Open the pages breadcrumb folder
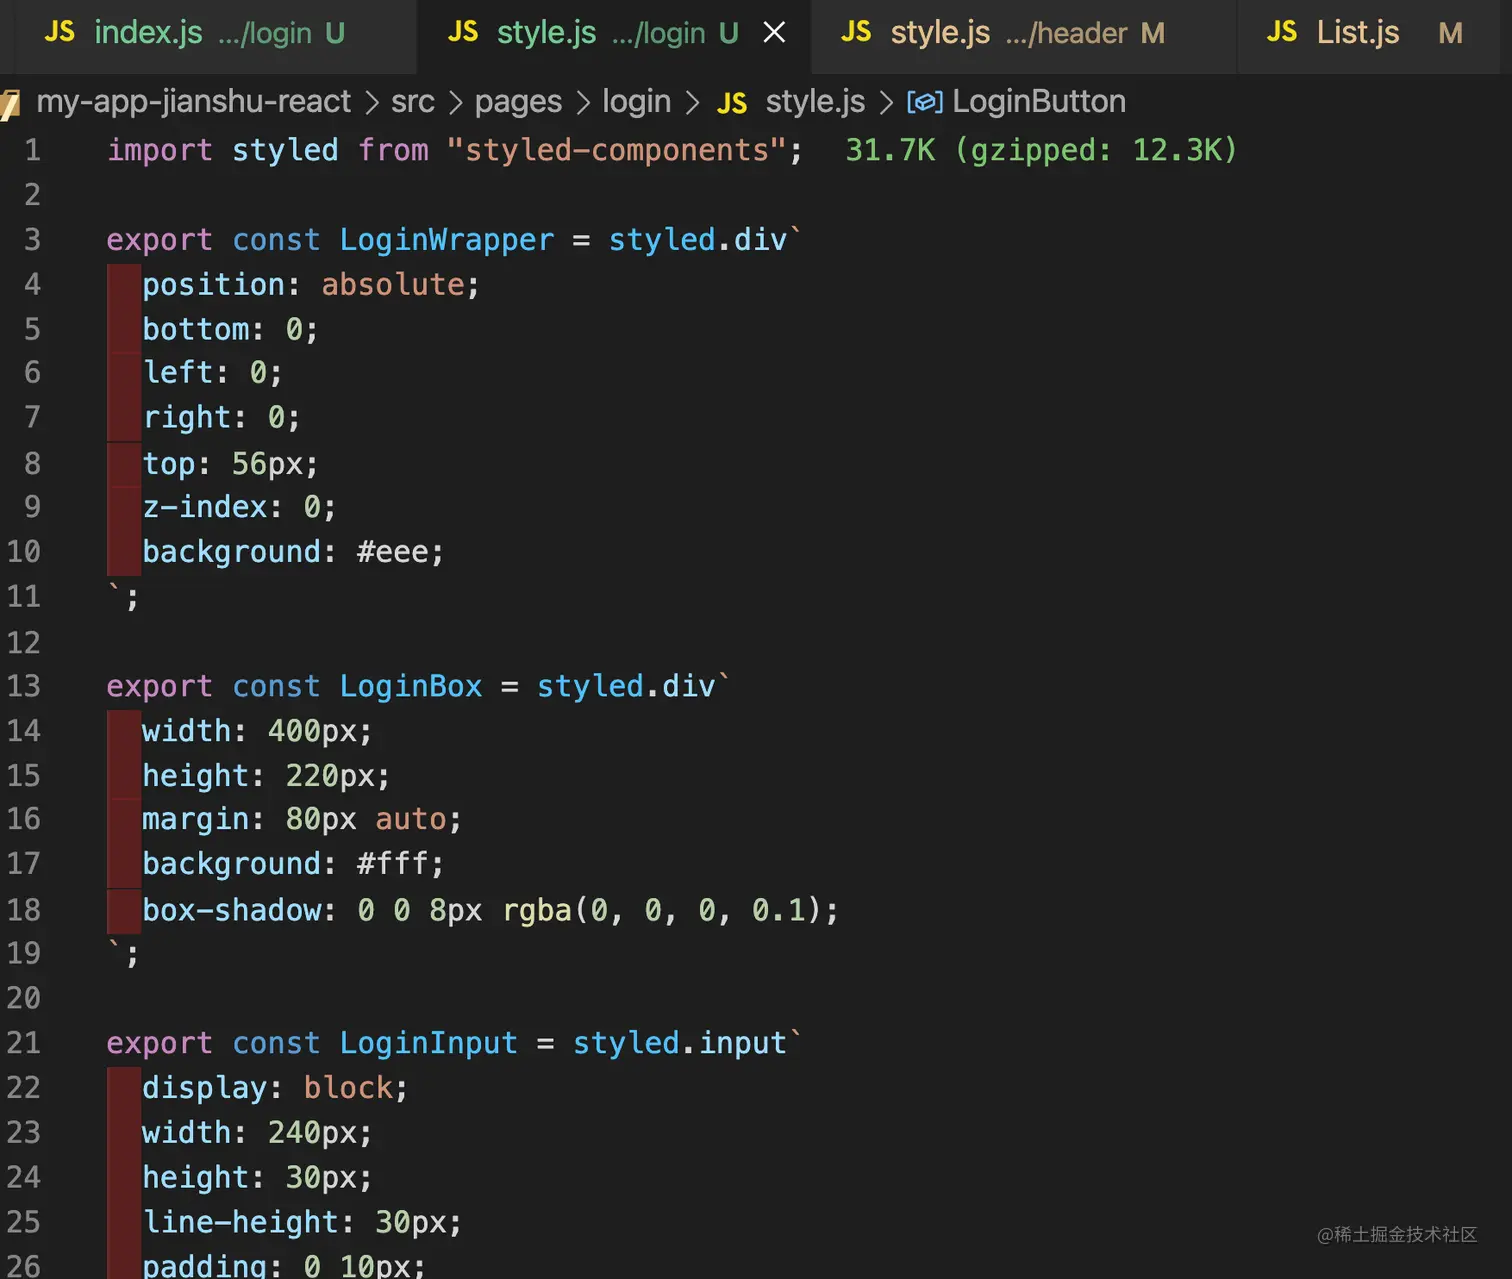 pyautogui.click(x=518, y=101)
